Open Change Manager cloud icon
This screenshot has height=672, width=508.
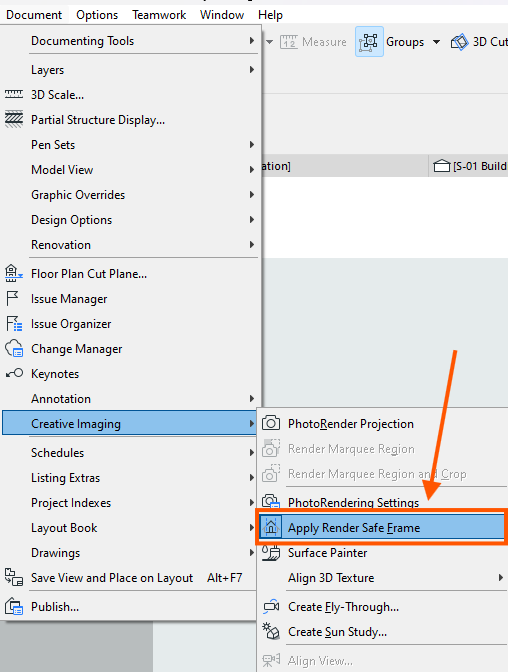[x=14, y=348]
